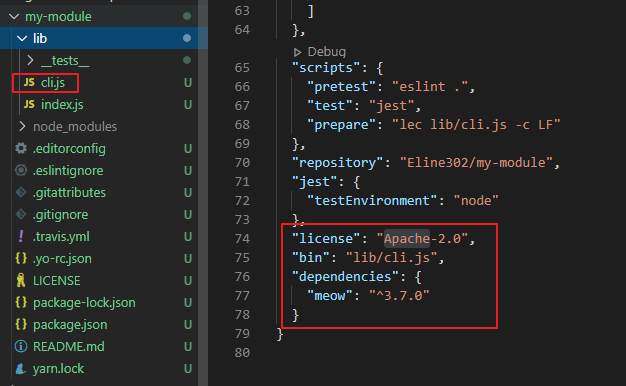Collapse the my-module folder
Screen dimensions: 626x386
point(14,16)
